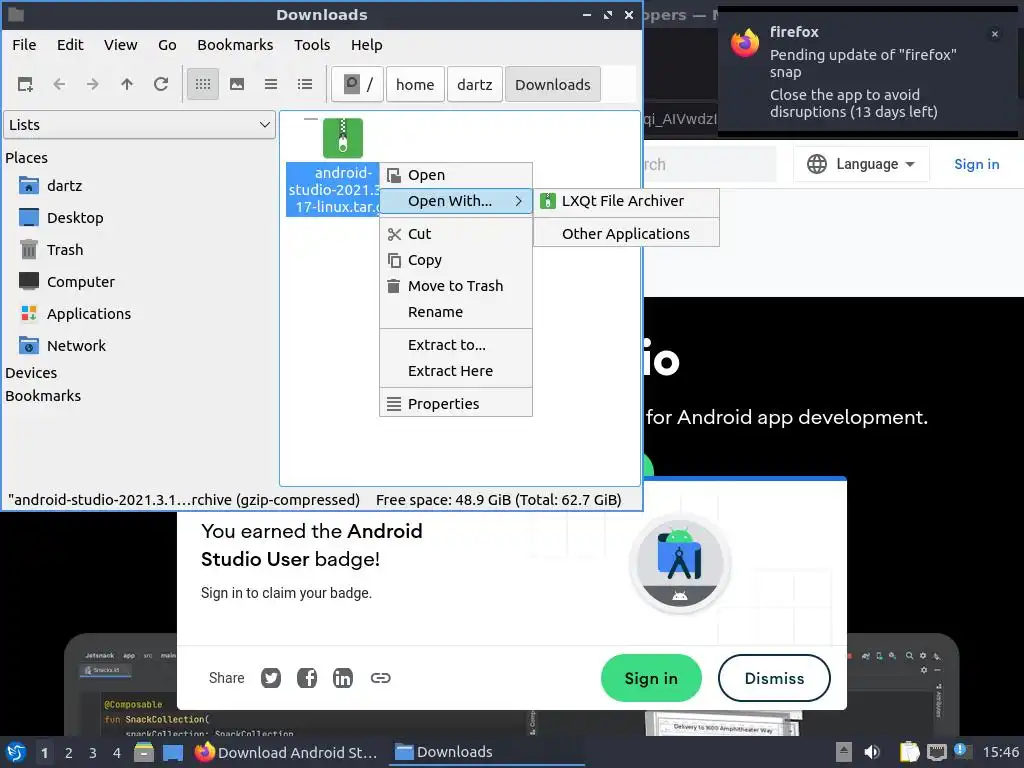
Task: Switch to detailed list view
Action: tap(305, 84)
